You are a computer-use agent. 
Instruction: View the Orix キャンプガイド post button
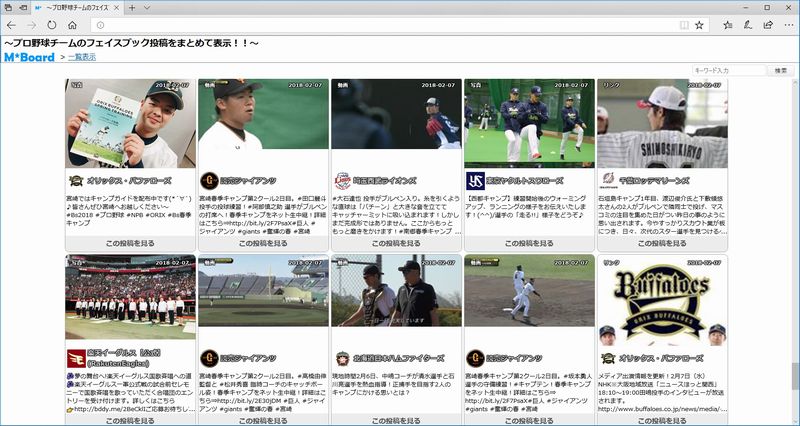(130, 243)
